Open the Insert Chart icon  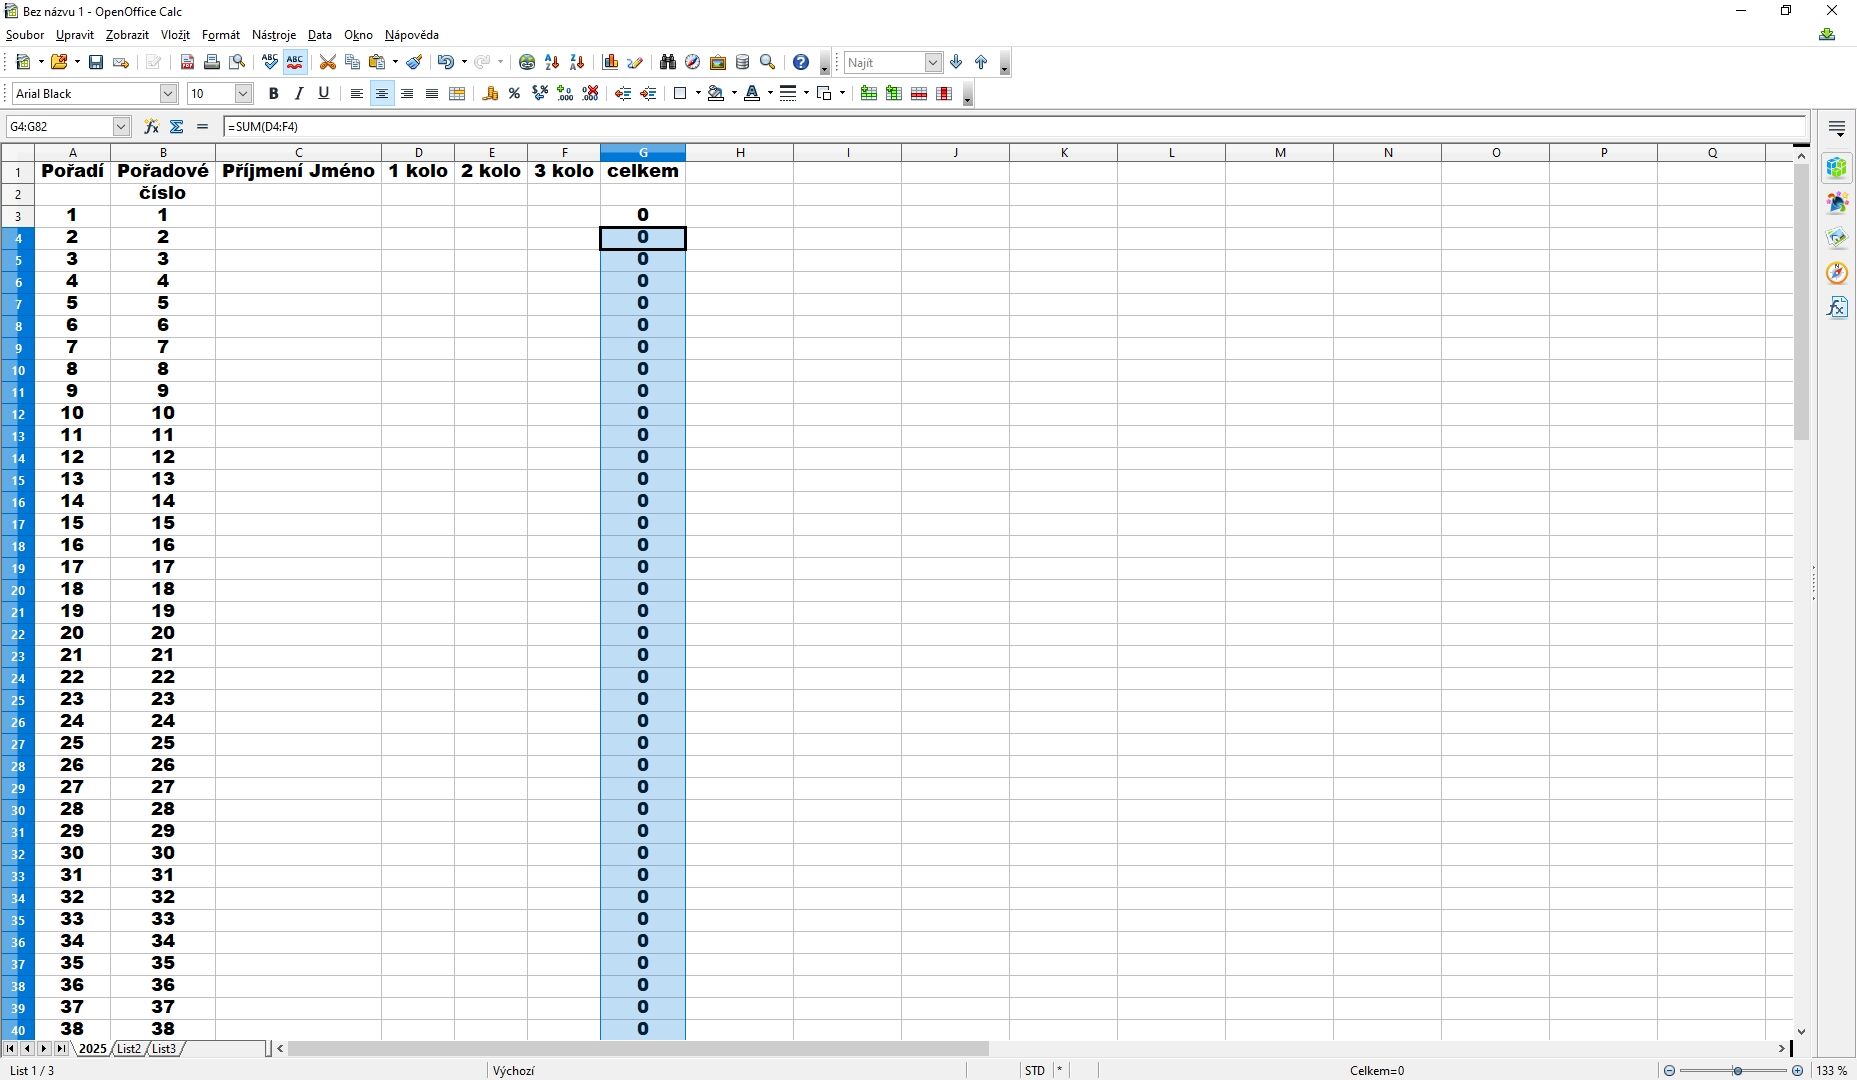[x=610, y=62]
